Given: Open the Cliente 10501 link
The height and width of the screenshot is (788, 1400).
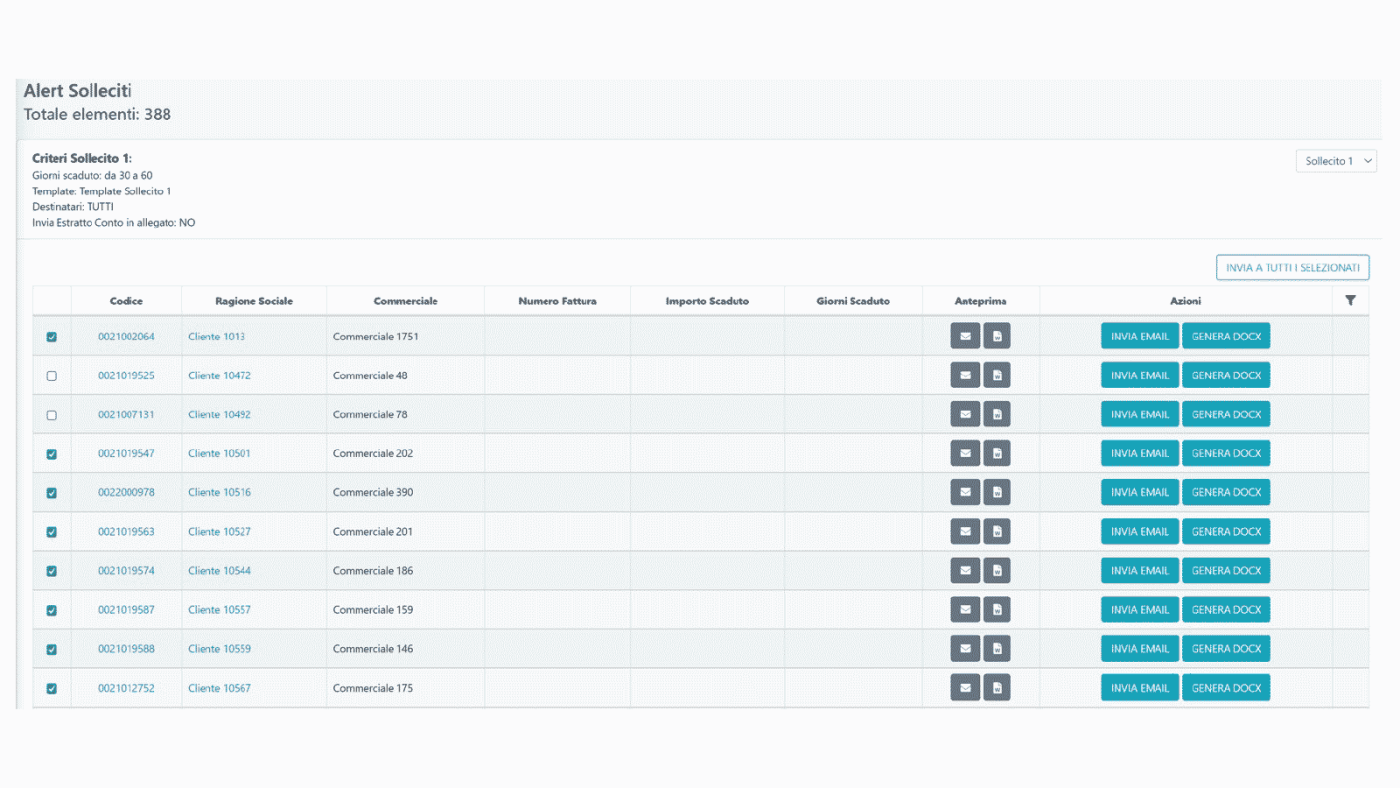Looking at the screenshot, I should tap(219, 453).
